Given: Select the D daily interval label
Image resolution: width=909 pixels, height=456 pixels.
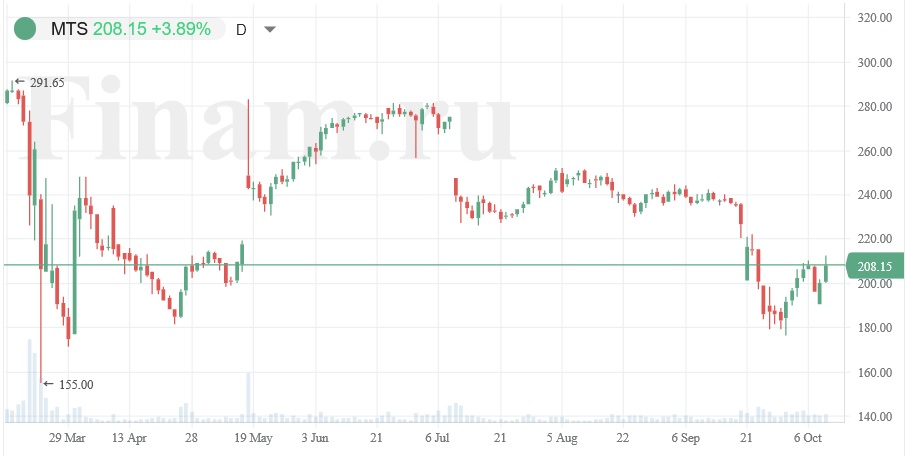Looking at the screenshot, I should click(241, 29).
